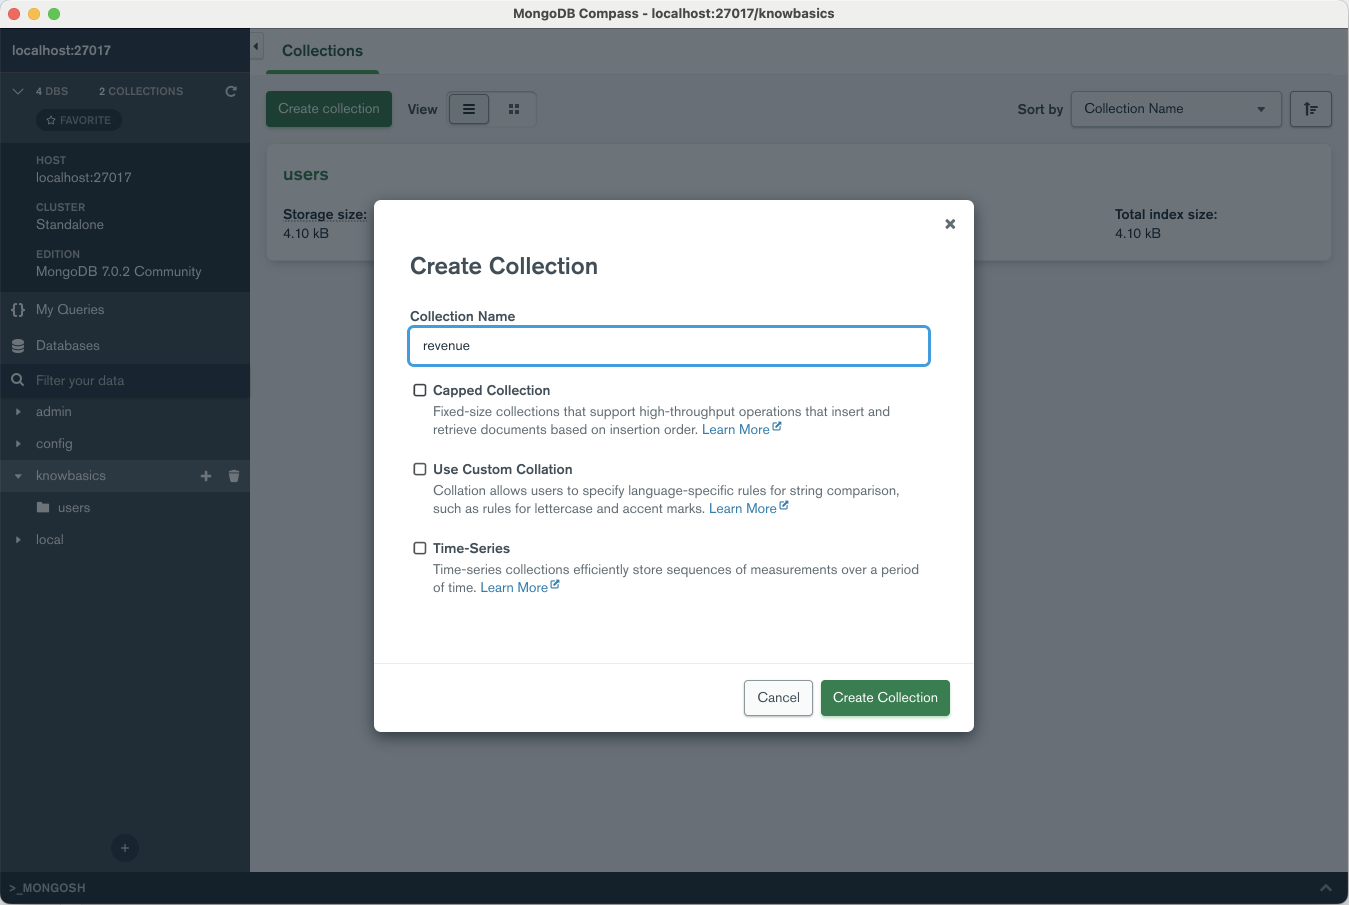Screen dimensions: 1349x905
Task: Click the Cancel button in dialog
Action: click(778, 698)
